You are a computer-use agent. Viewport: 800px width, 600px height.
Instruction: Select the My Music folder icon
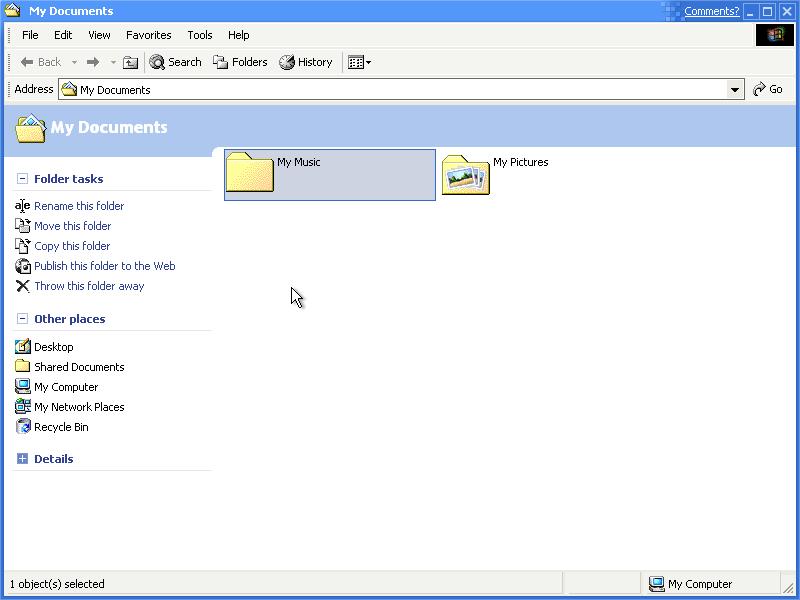250,174
